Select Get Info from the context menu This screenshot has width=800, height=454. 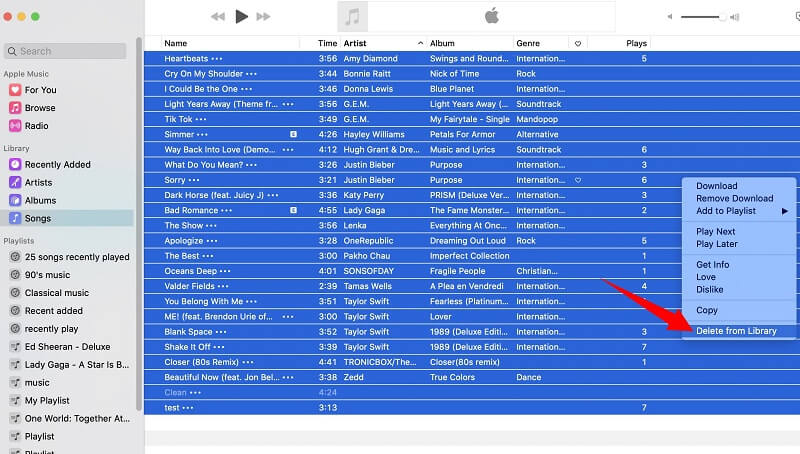[x=712, y=265]
